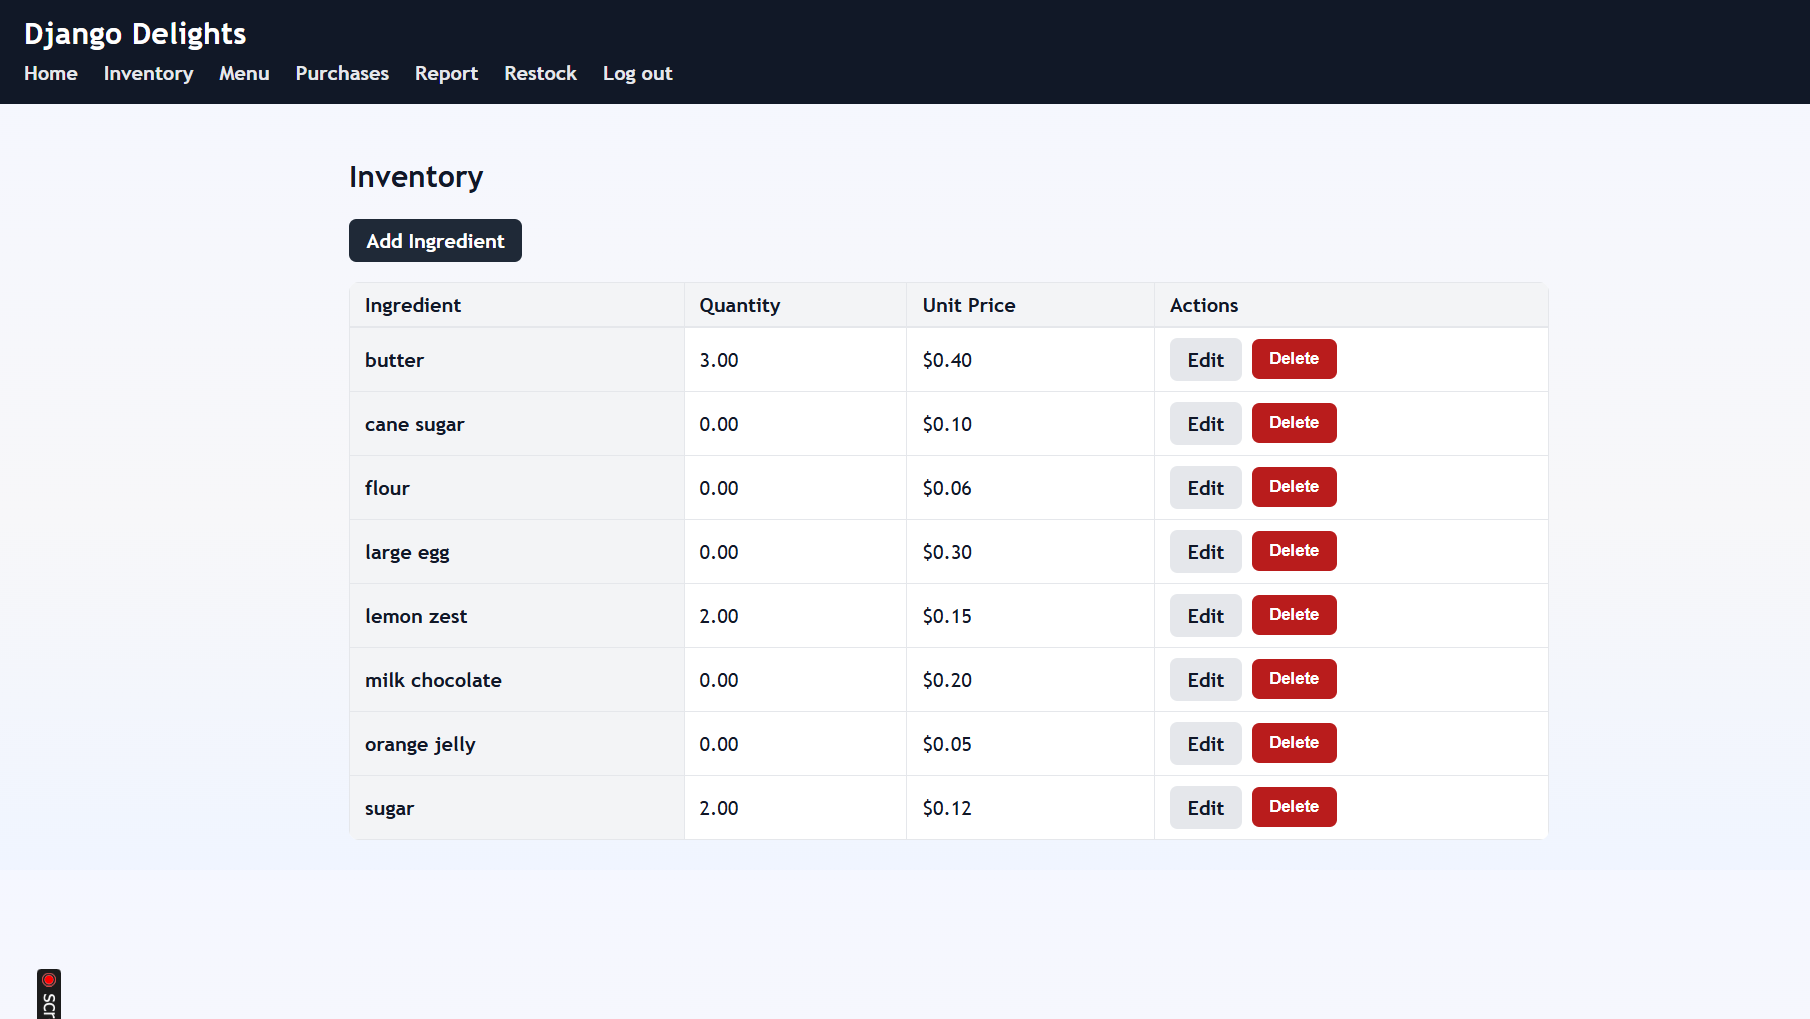Go to Home in navigation bar
Image resolution: width=1810 pixels, height=1019 pixels.
point(51,74)
